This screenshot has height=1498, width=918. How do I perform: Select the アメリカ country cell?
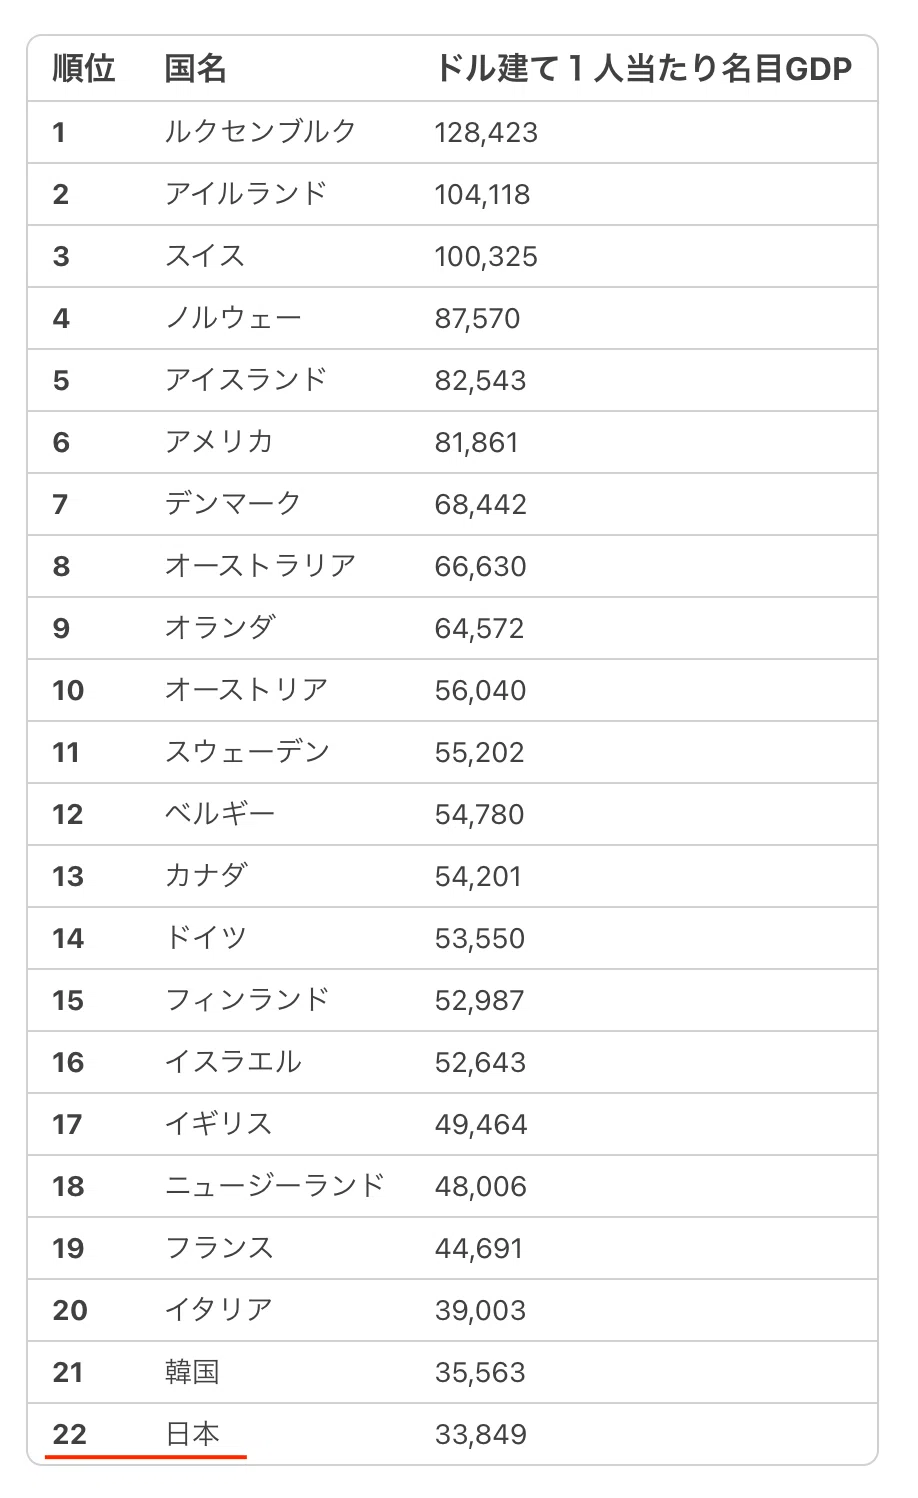[219, 442]
